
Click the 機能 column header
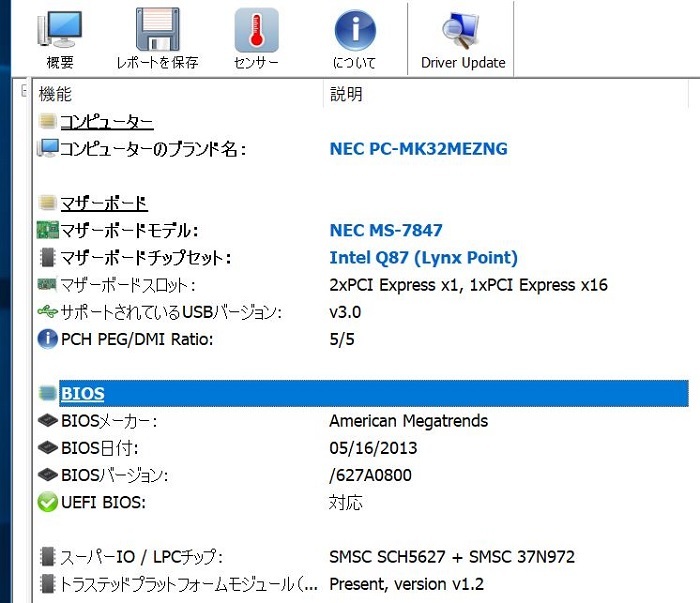(x=55, y=94)
